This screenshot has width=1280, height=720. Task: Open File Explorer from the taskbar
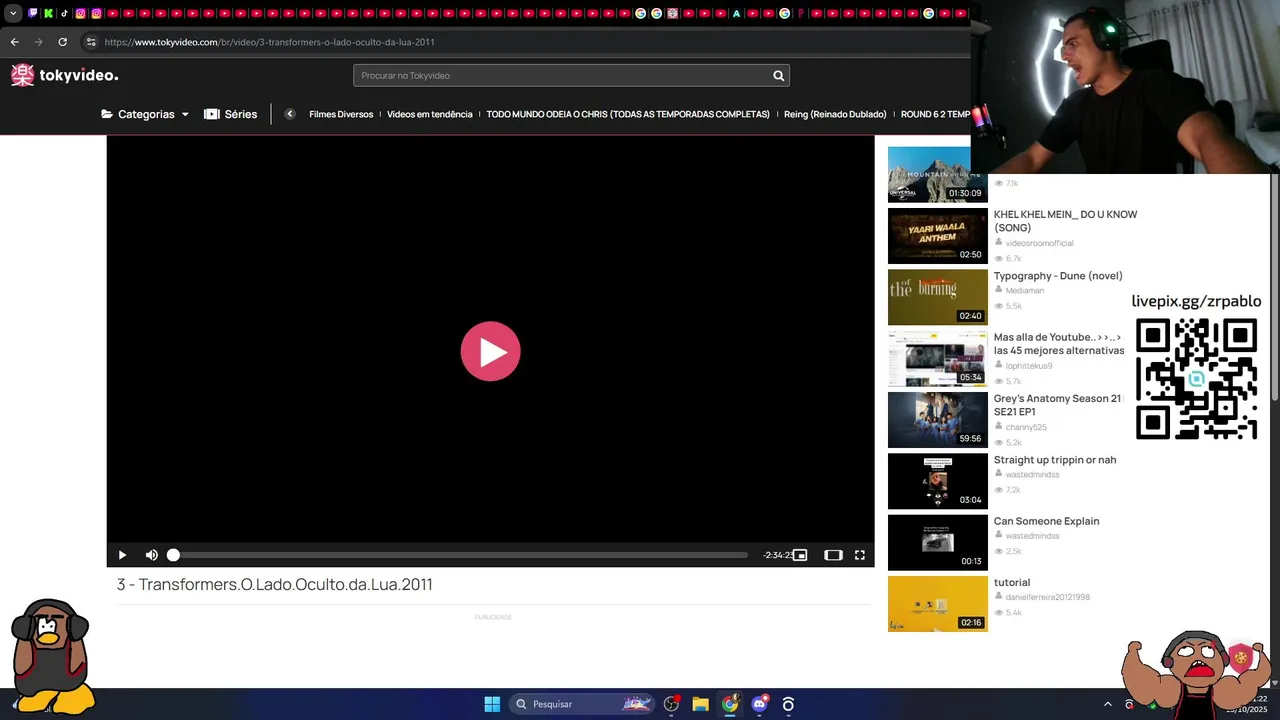pyautogui.click(x=700, y=704)
